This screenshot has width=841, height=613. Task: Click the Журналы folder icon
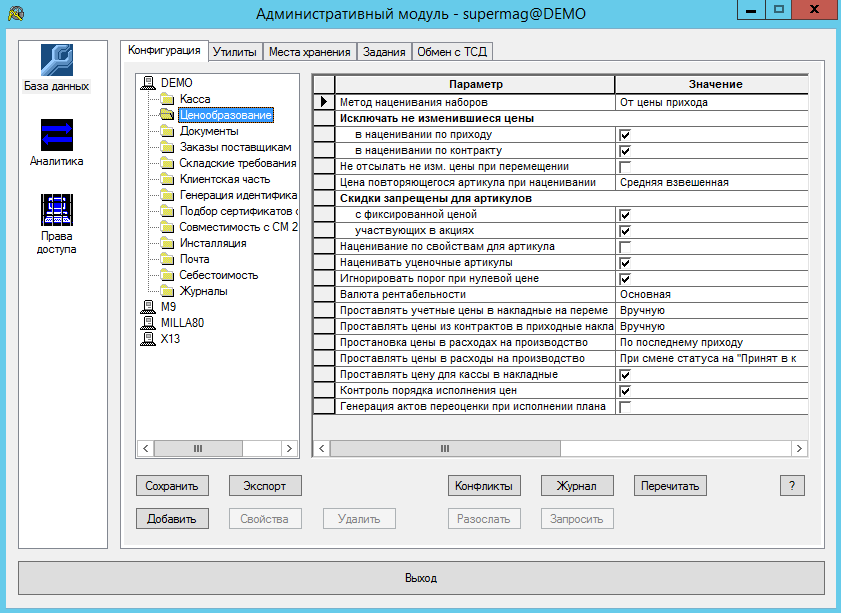167,291
